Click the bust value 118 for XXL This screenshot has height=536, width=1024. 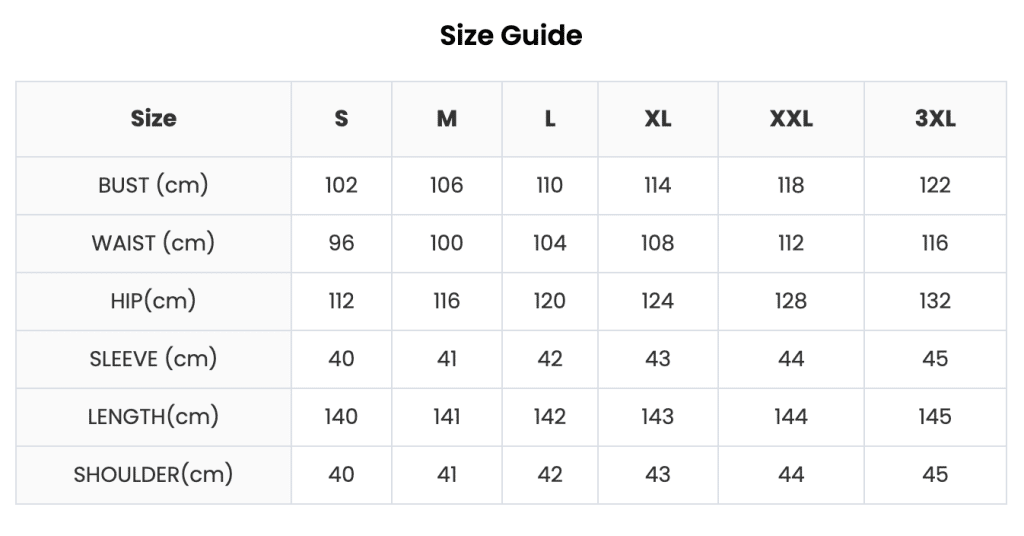click(x=791, y=185)
